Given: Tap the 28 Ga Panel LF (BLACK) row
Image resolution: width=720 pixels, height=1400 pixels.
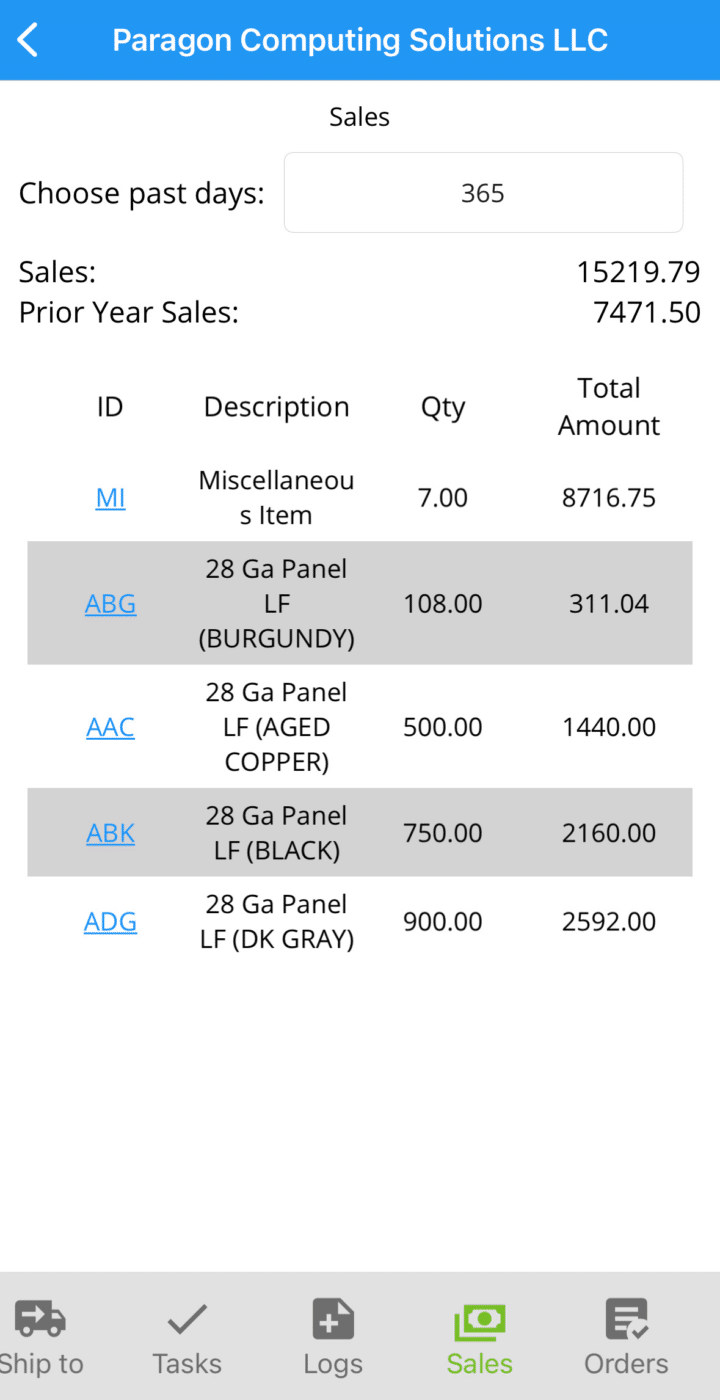Looking at the screenshot, I should tap(360, 833).
